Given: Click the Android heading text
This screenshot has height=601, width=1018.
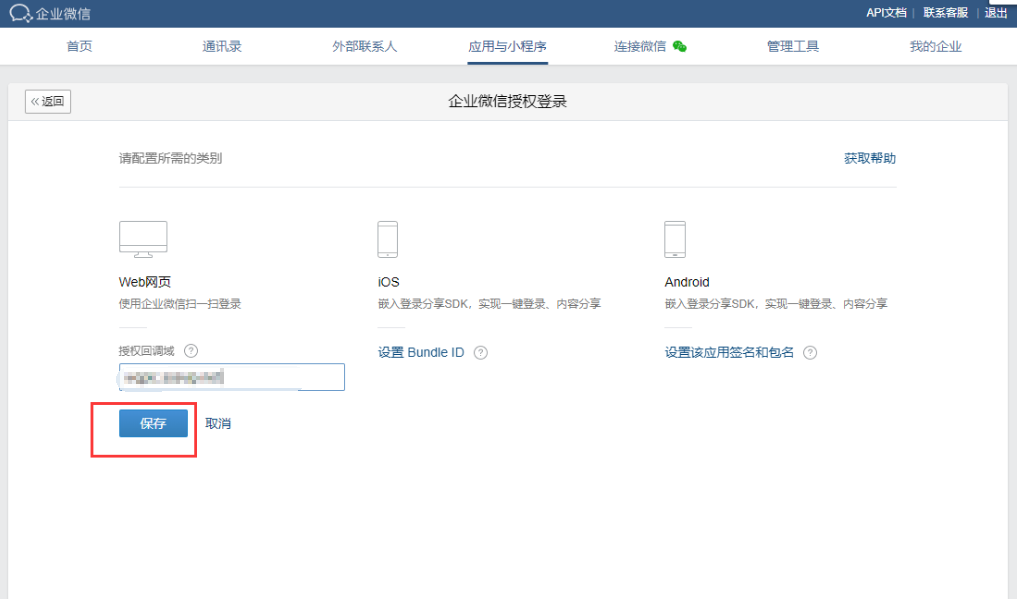Looking at the screenshot, I should click(687, 282).
